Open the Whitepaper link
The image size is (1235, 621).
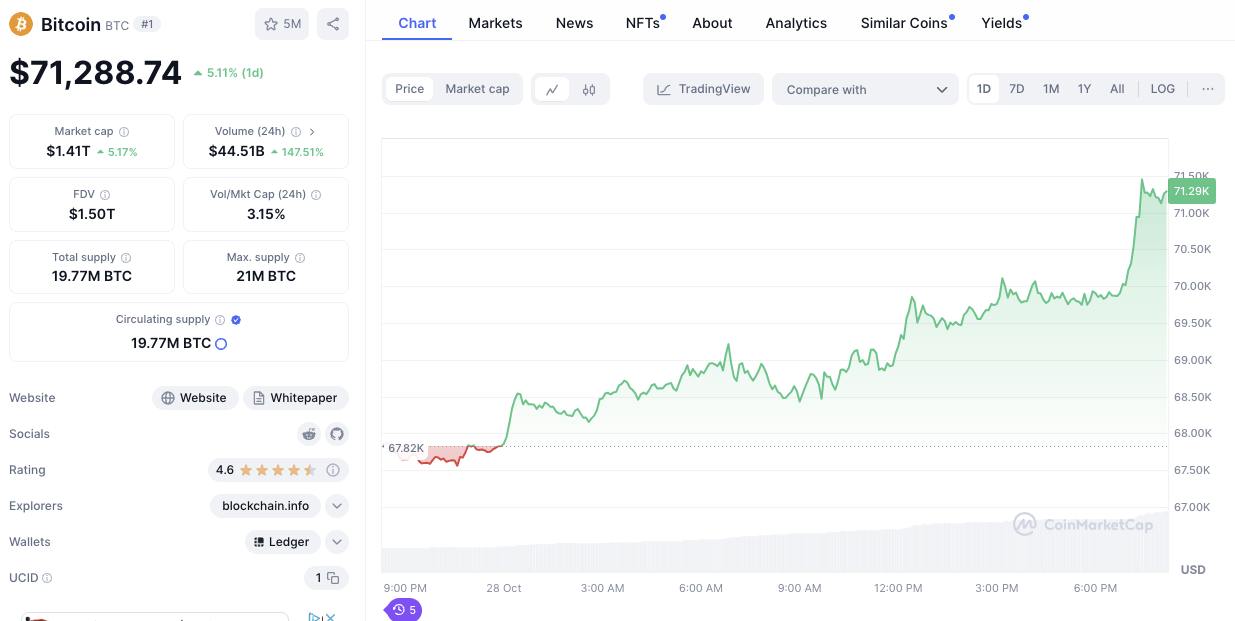(x=296, y=398)
